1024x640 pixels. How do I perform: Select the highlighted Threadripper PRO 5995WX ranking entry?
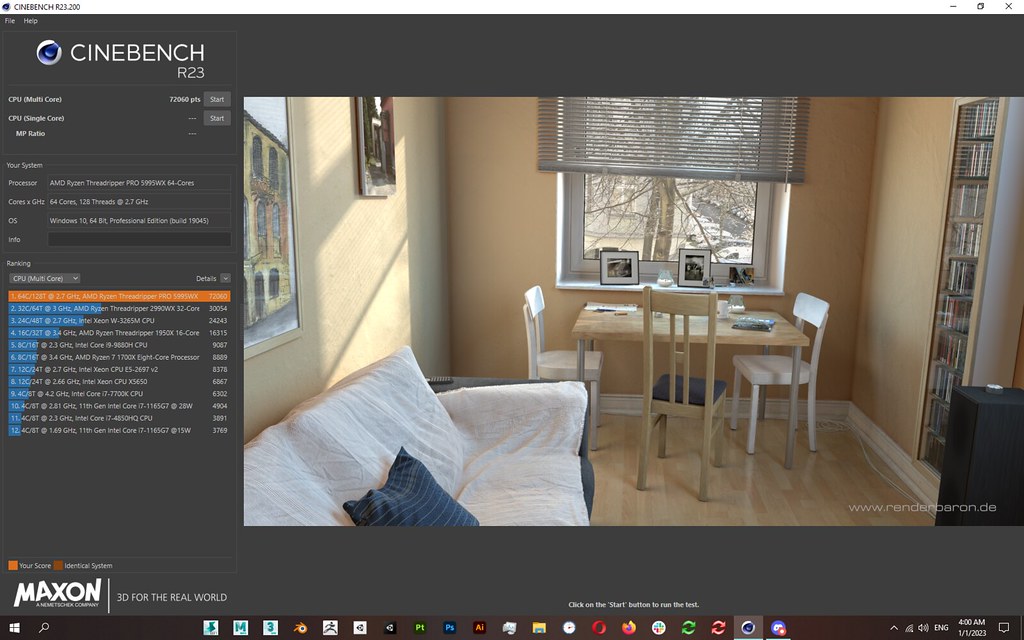point(118,296)
